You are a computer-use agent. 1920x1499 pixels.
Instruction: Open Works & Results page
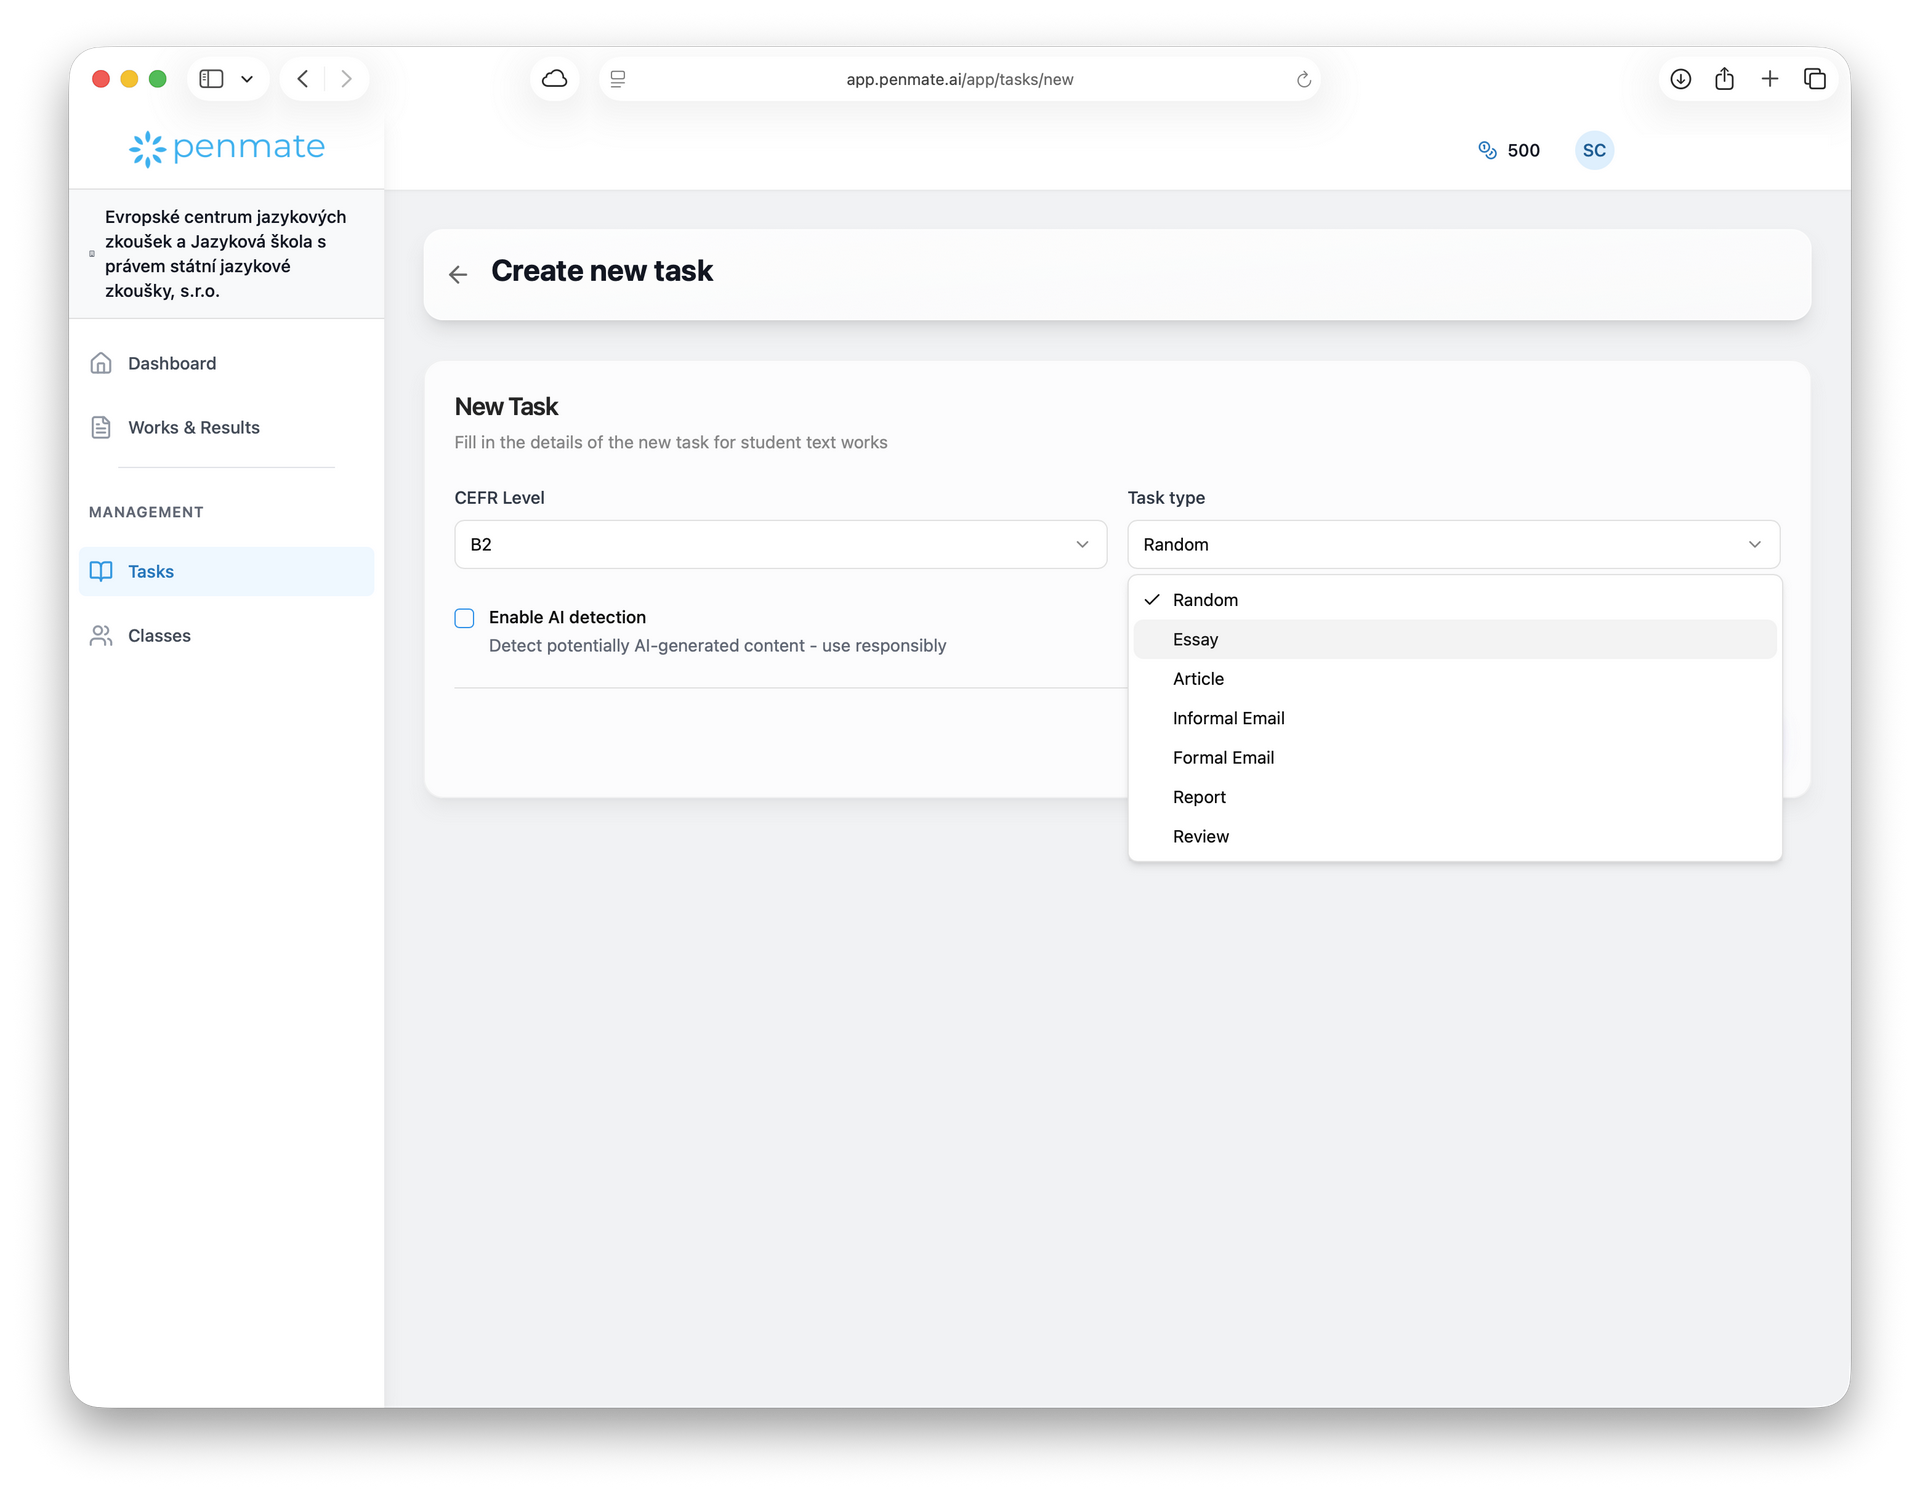coord(193,427)
